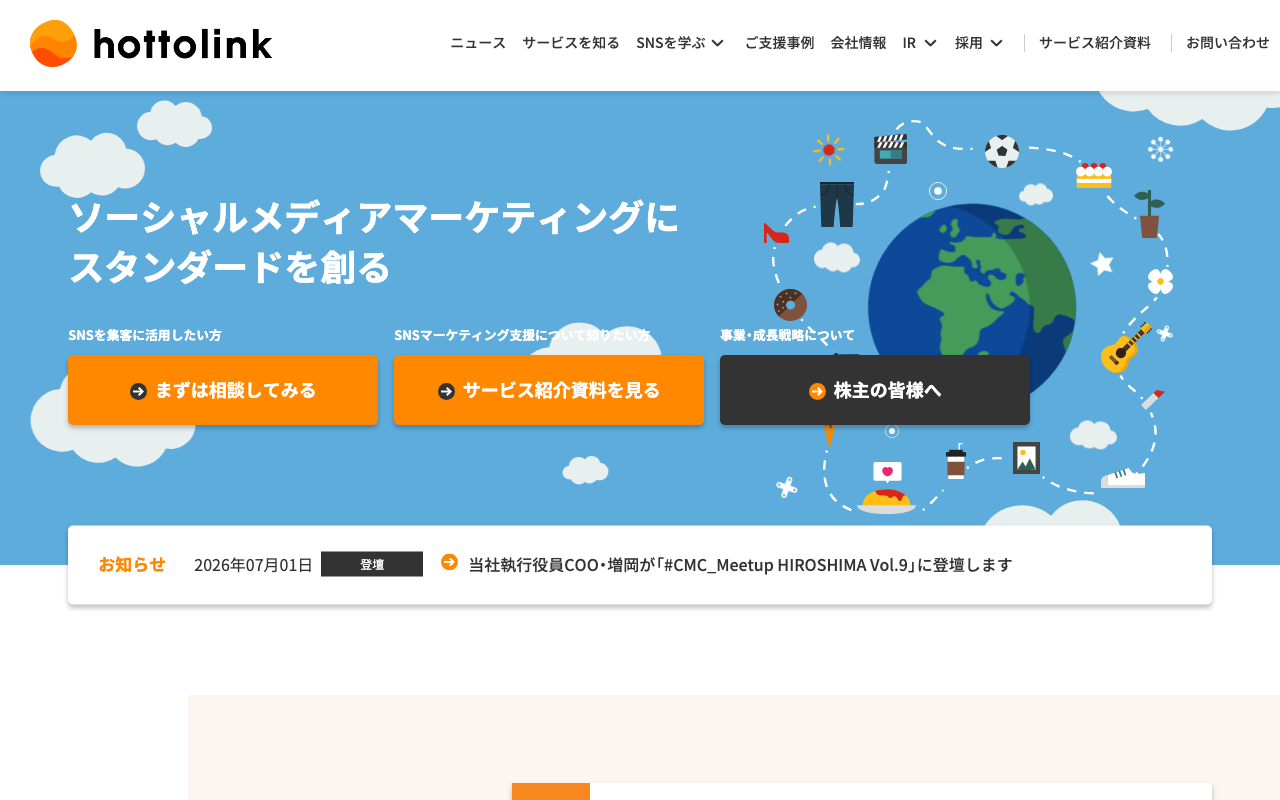Expand the IR dropdown menu chevron
The image size is (1280, 800).
(930, 43)
